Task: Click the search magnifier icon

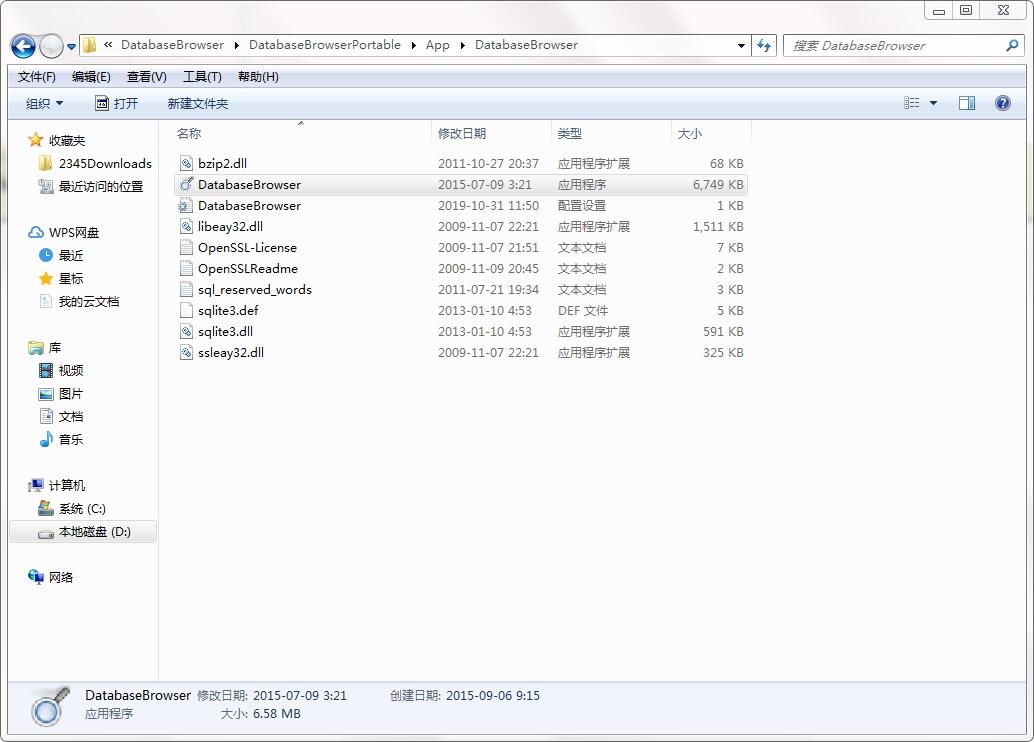Action: tap(1012, 46)
